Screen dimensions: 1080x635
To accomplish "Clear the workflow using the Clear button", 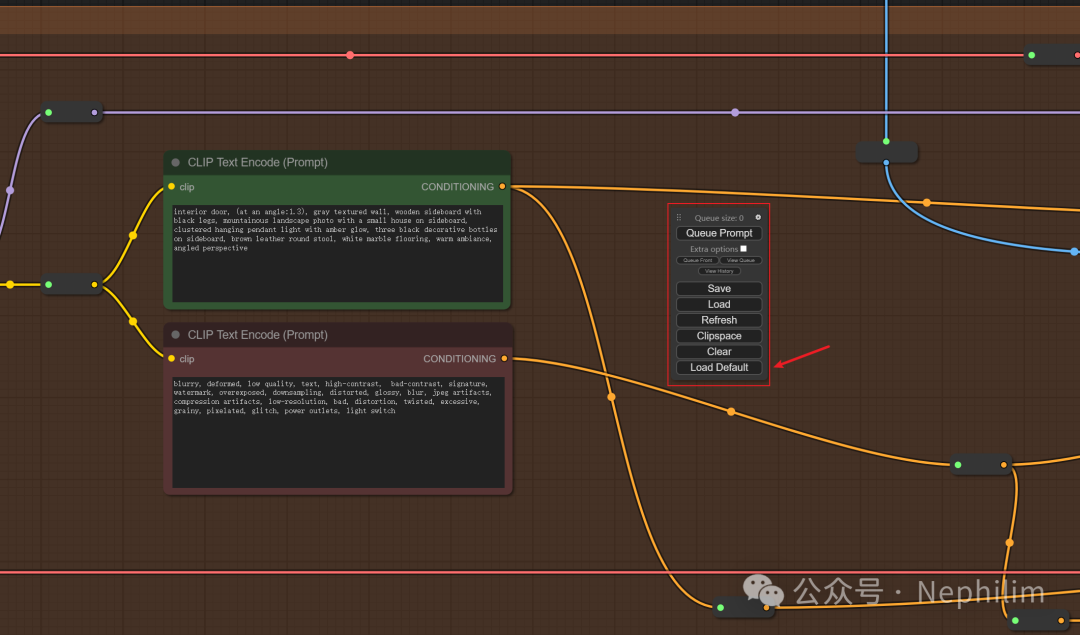I will 718,352.
